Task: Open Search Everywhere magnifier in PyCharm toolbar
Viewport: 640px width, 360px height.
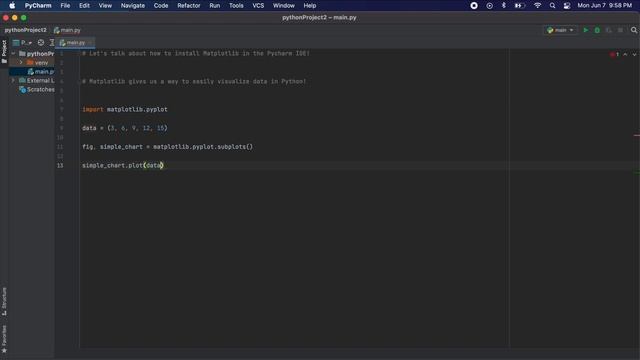Action: [x=634, y=30]
